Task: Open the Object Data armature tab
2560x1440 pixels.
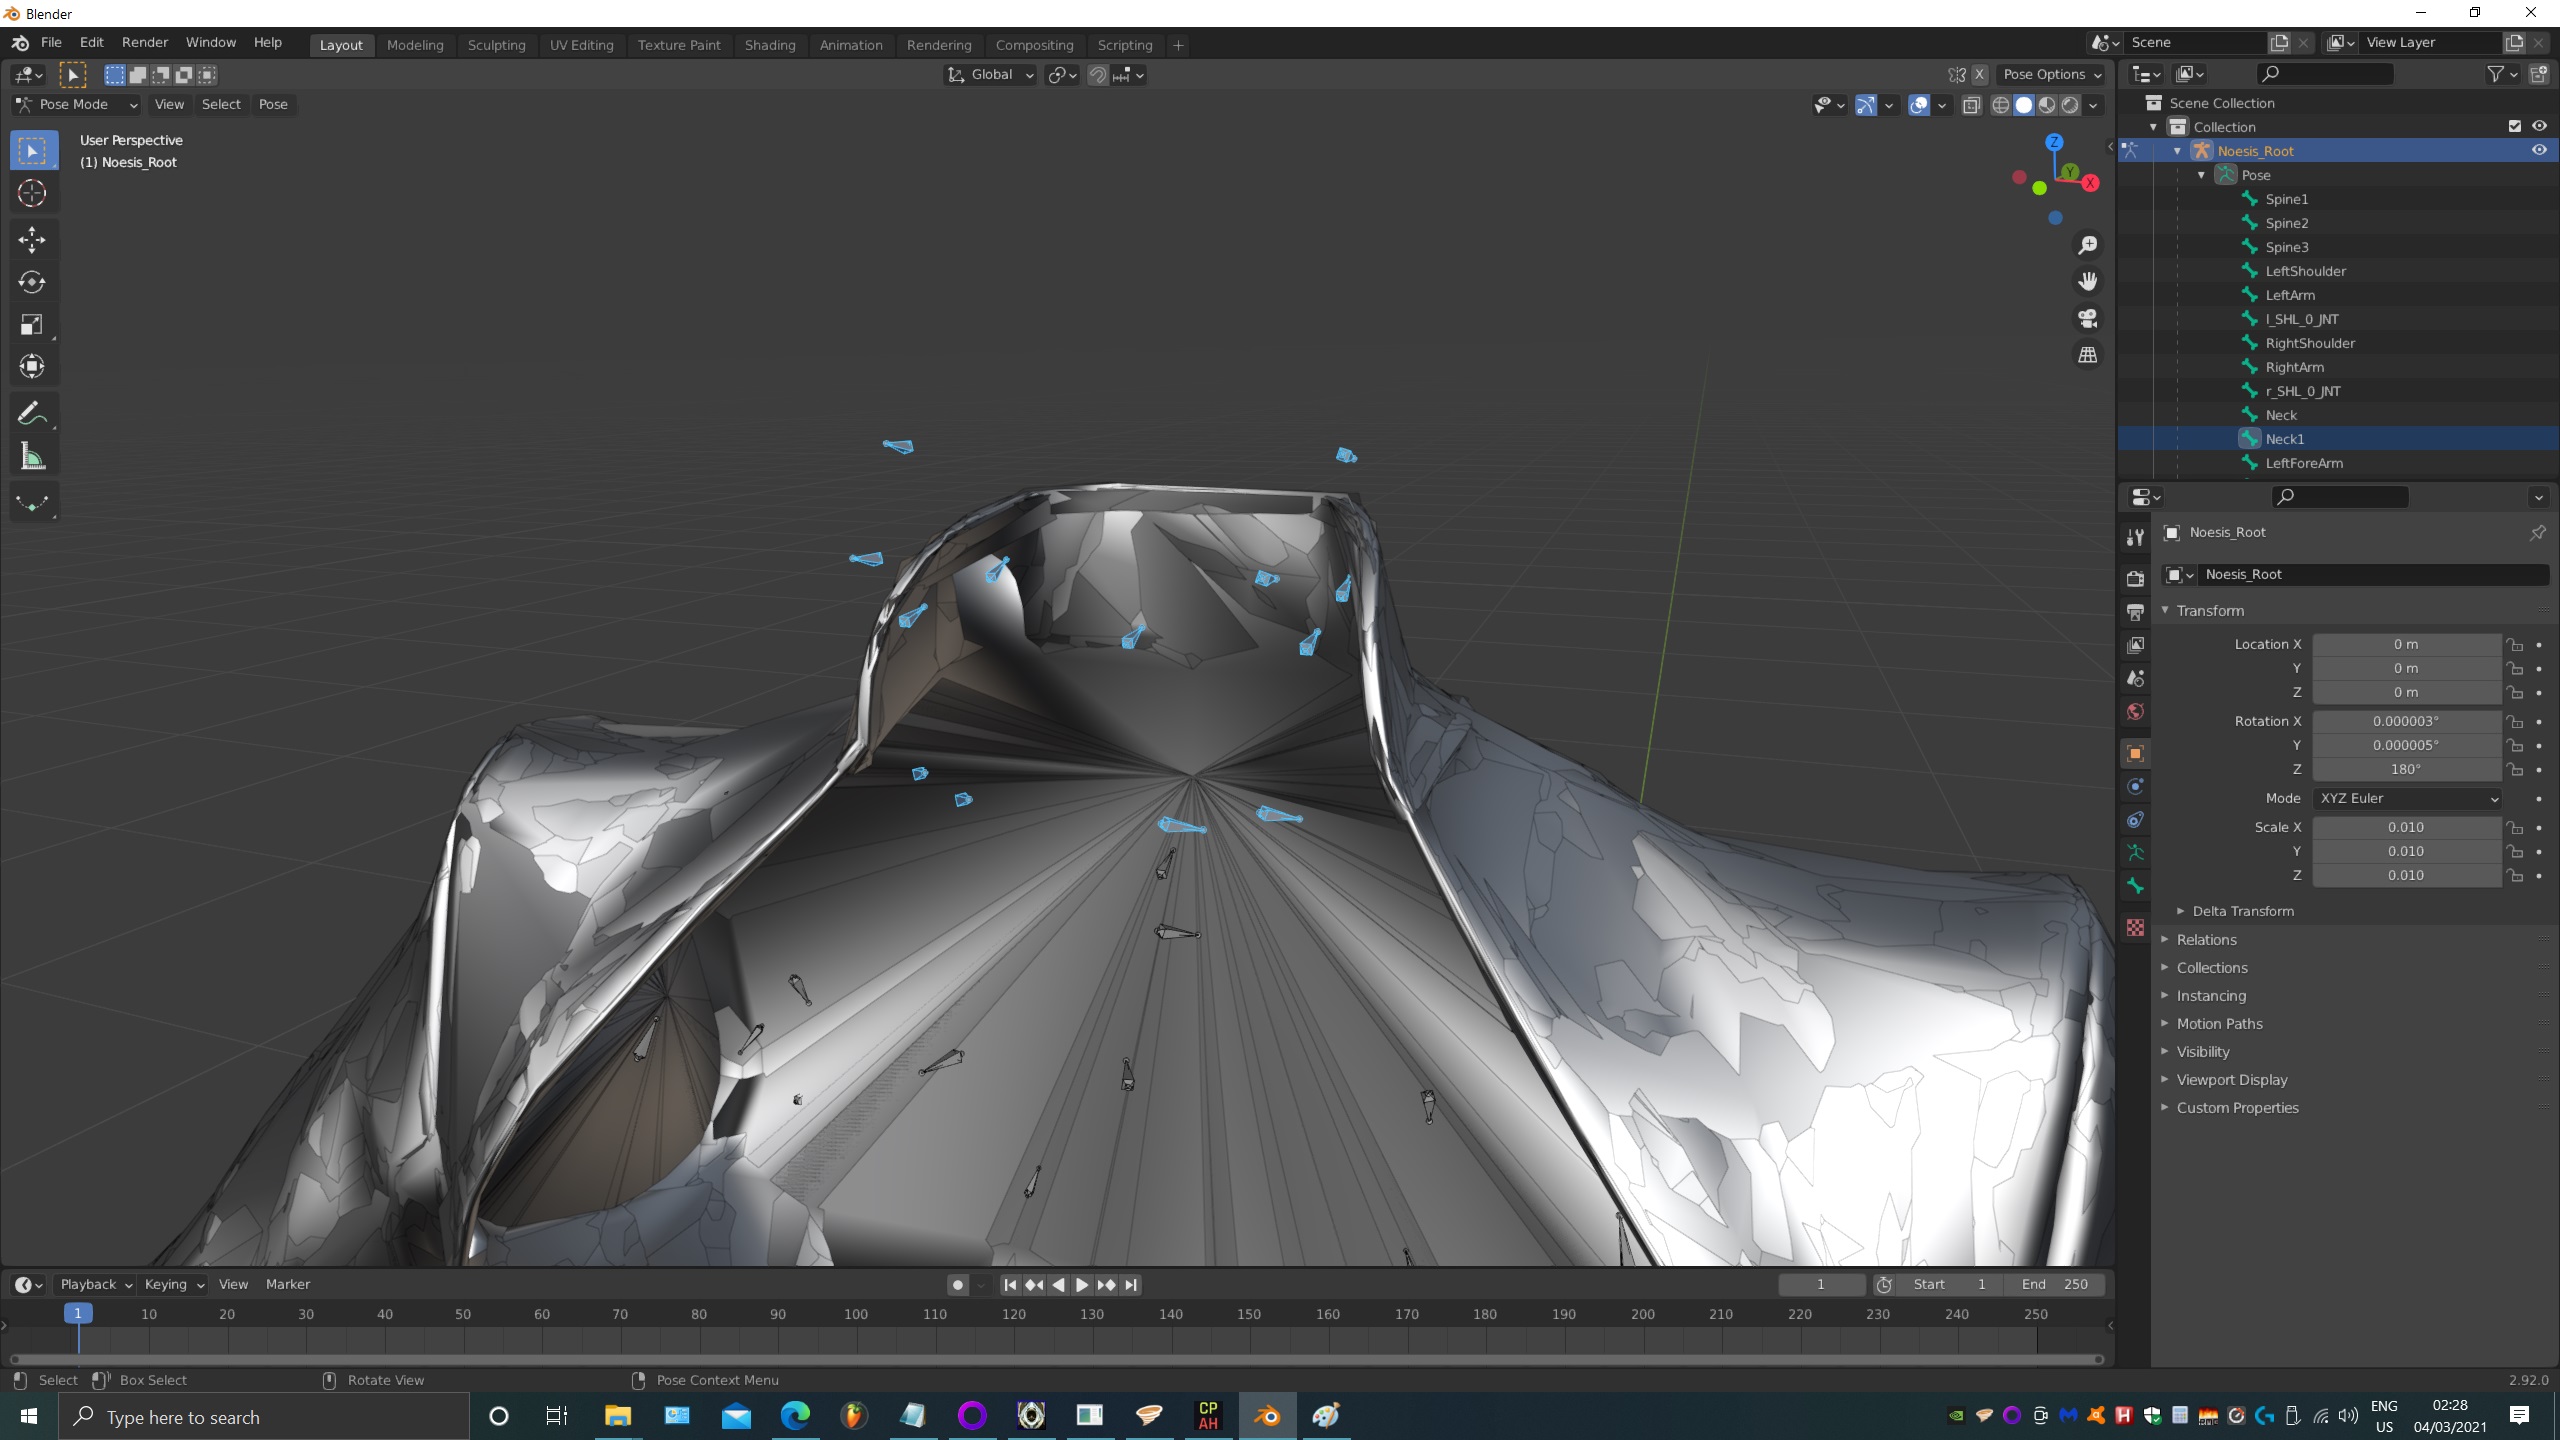Action: coord(2135,853)
